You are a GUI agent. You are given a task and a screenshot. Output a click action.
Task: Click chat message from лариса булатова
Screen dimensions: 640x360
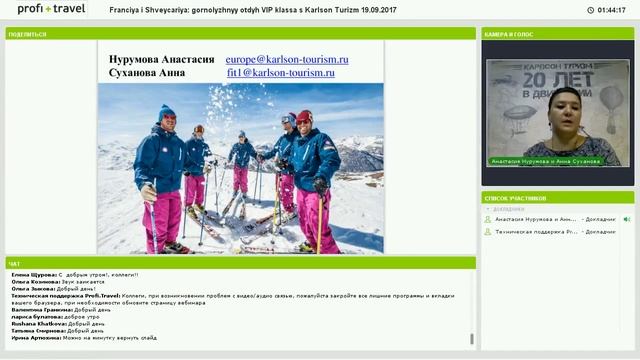coord(56,317)
